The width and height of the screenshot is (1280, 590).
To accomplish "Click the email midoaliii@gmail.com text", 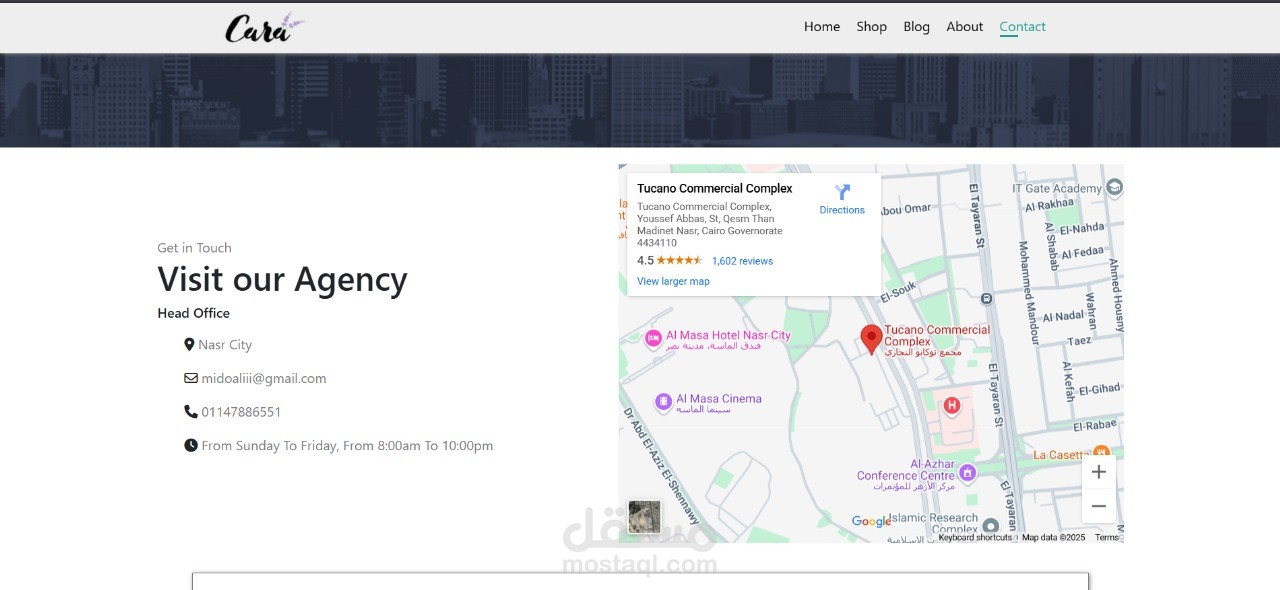I will (264, 379).
